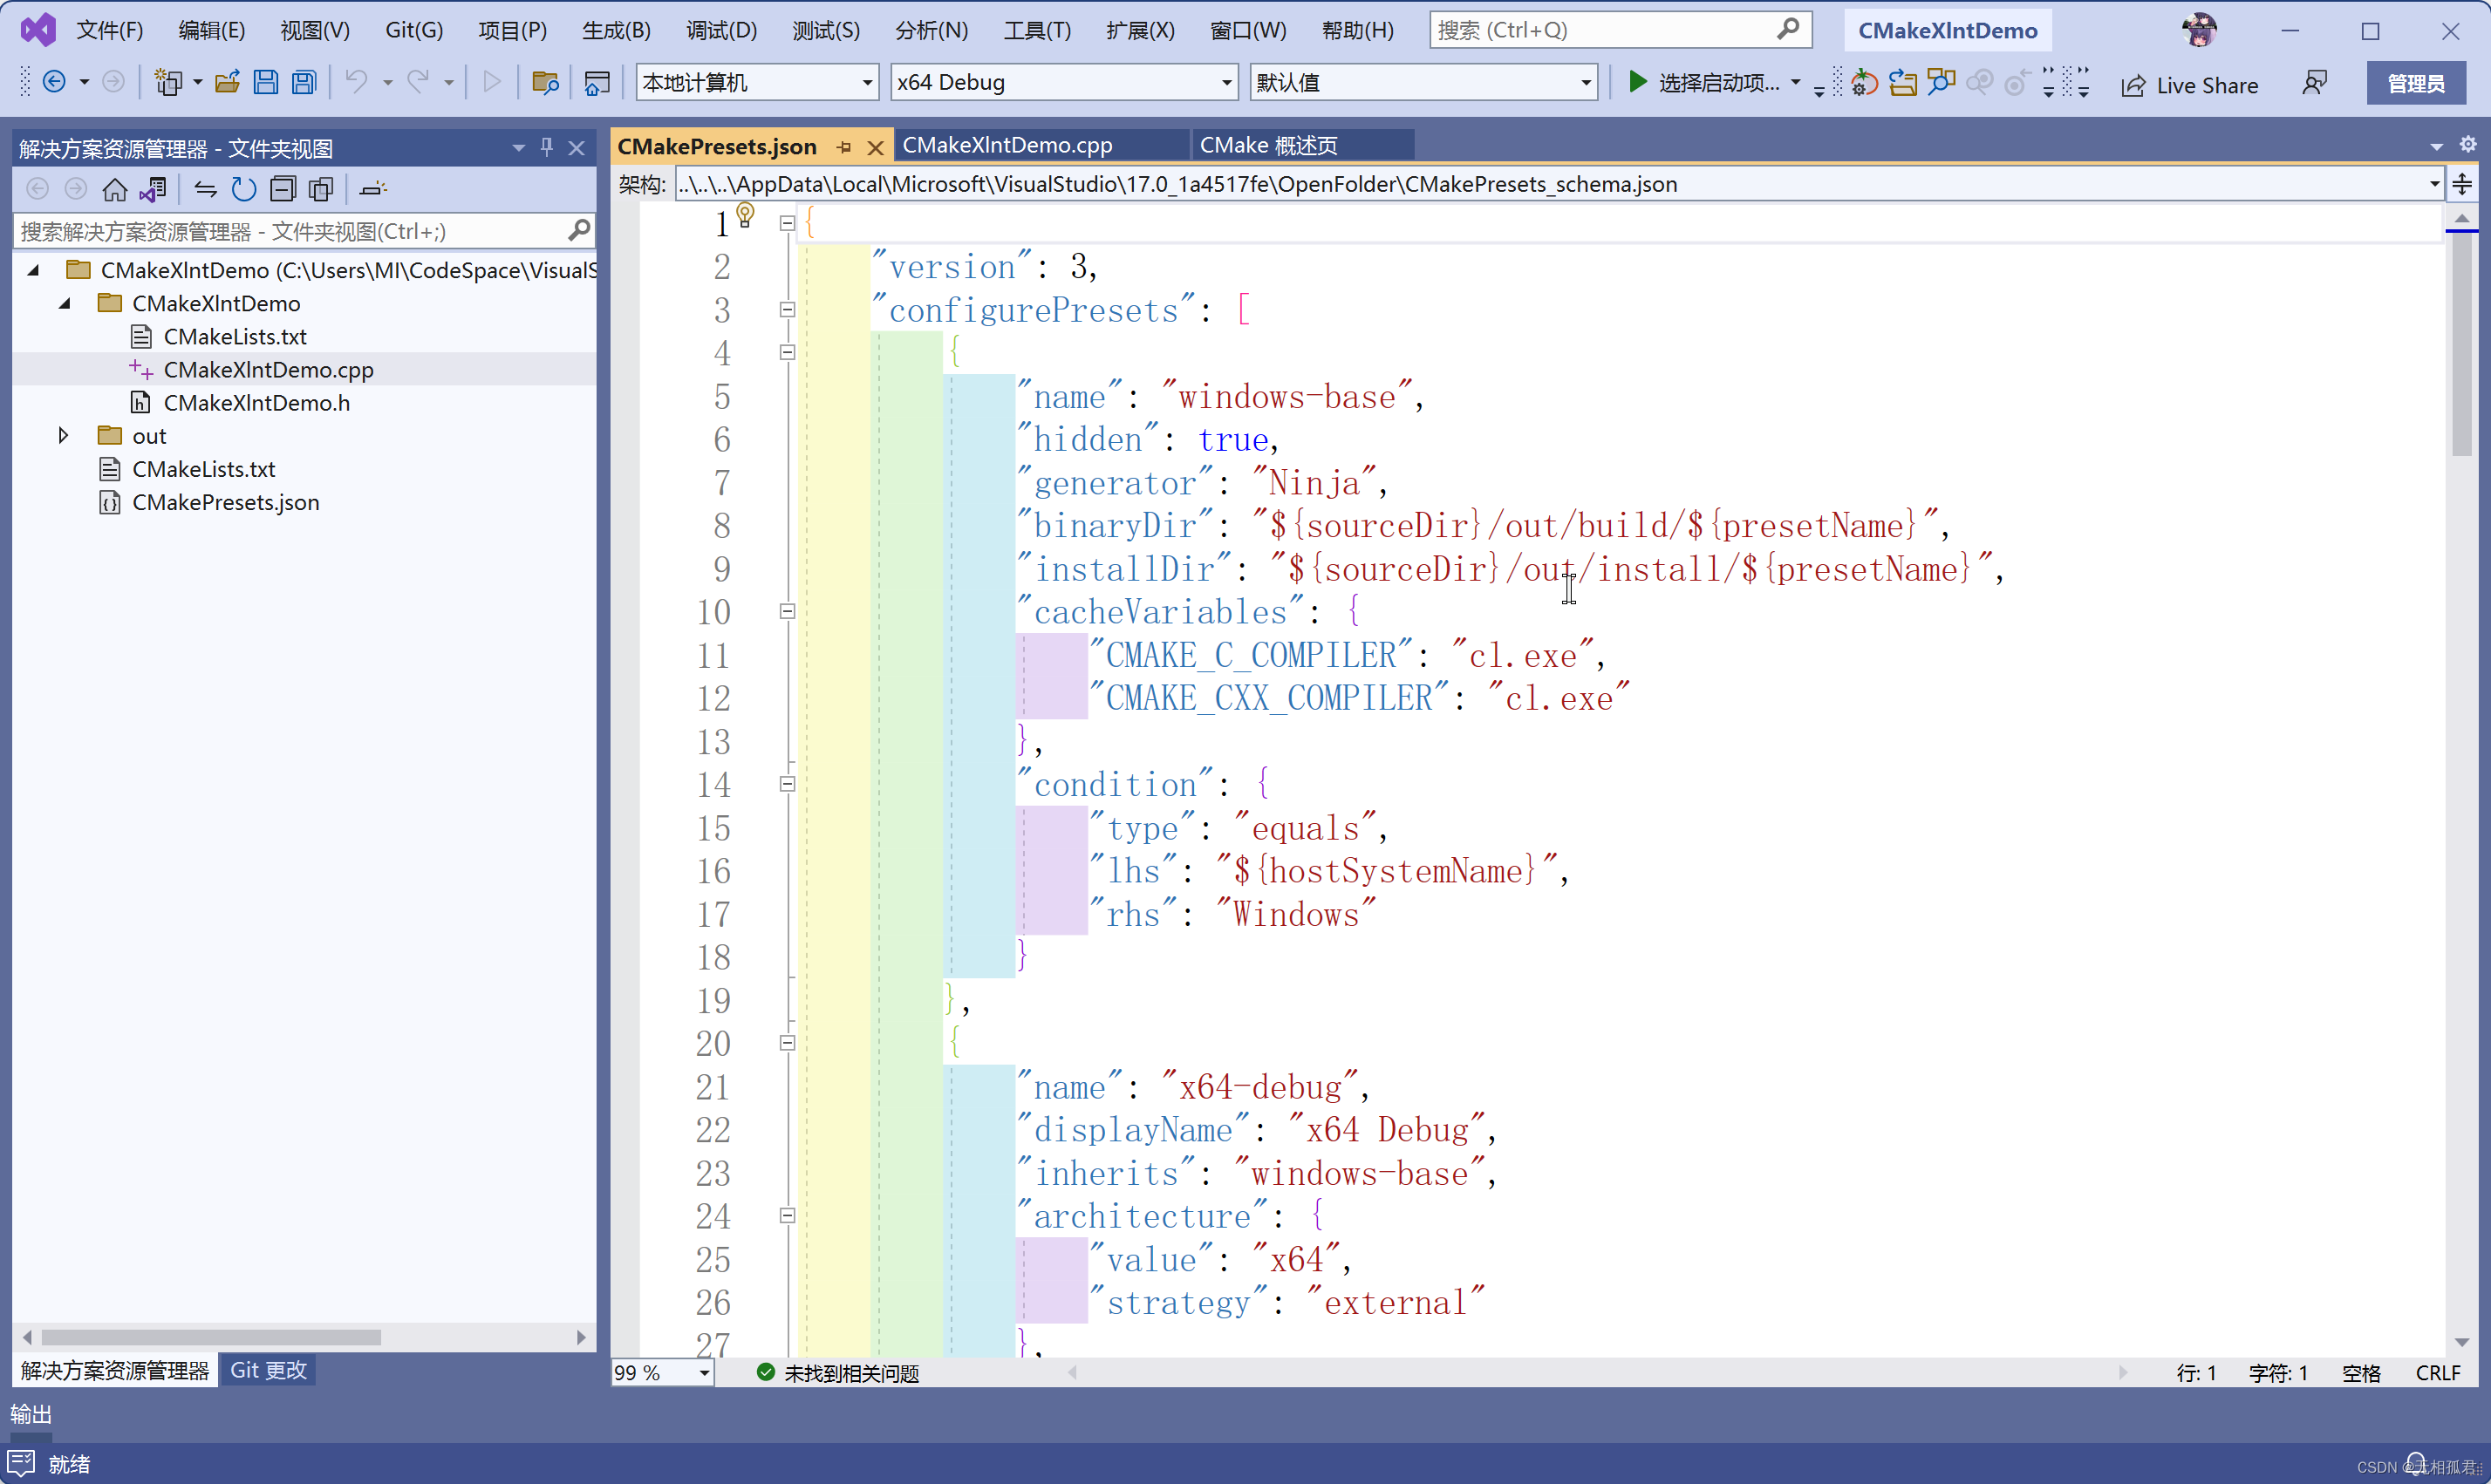Image resolution: width=2491 pixels, height=1484 pixels.
Task: Click the undo action icon
Action: tap(353, 81)
